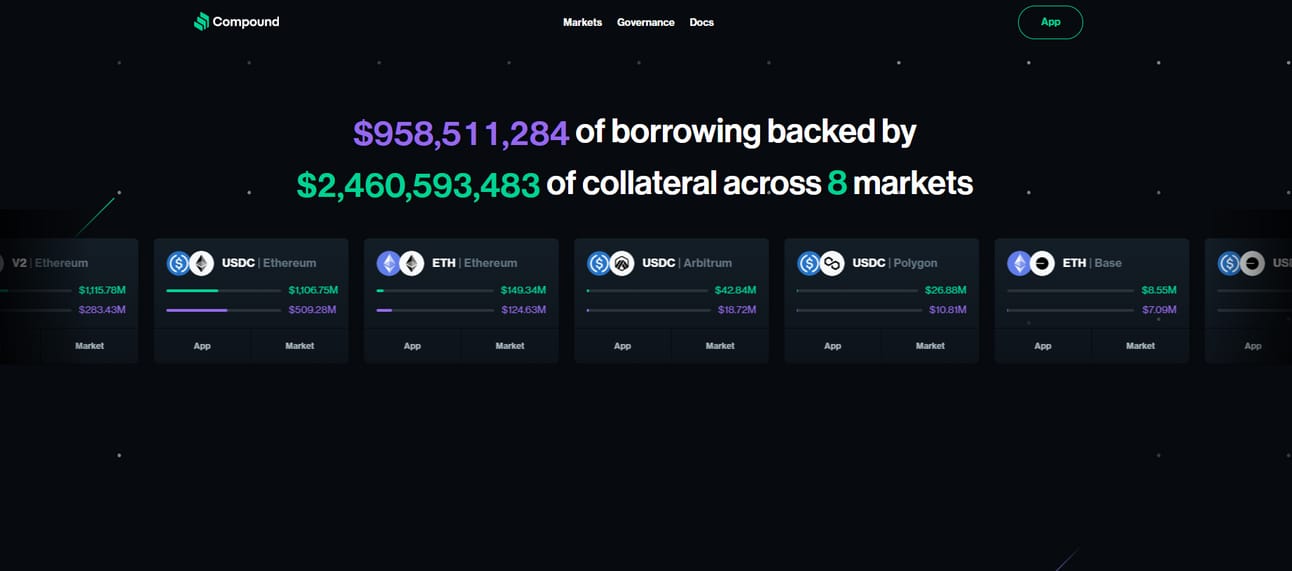Launch the App via outlined header button

coord(1050,22)
